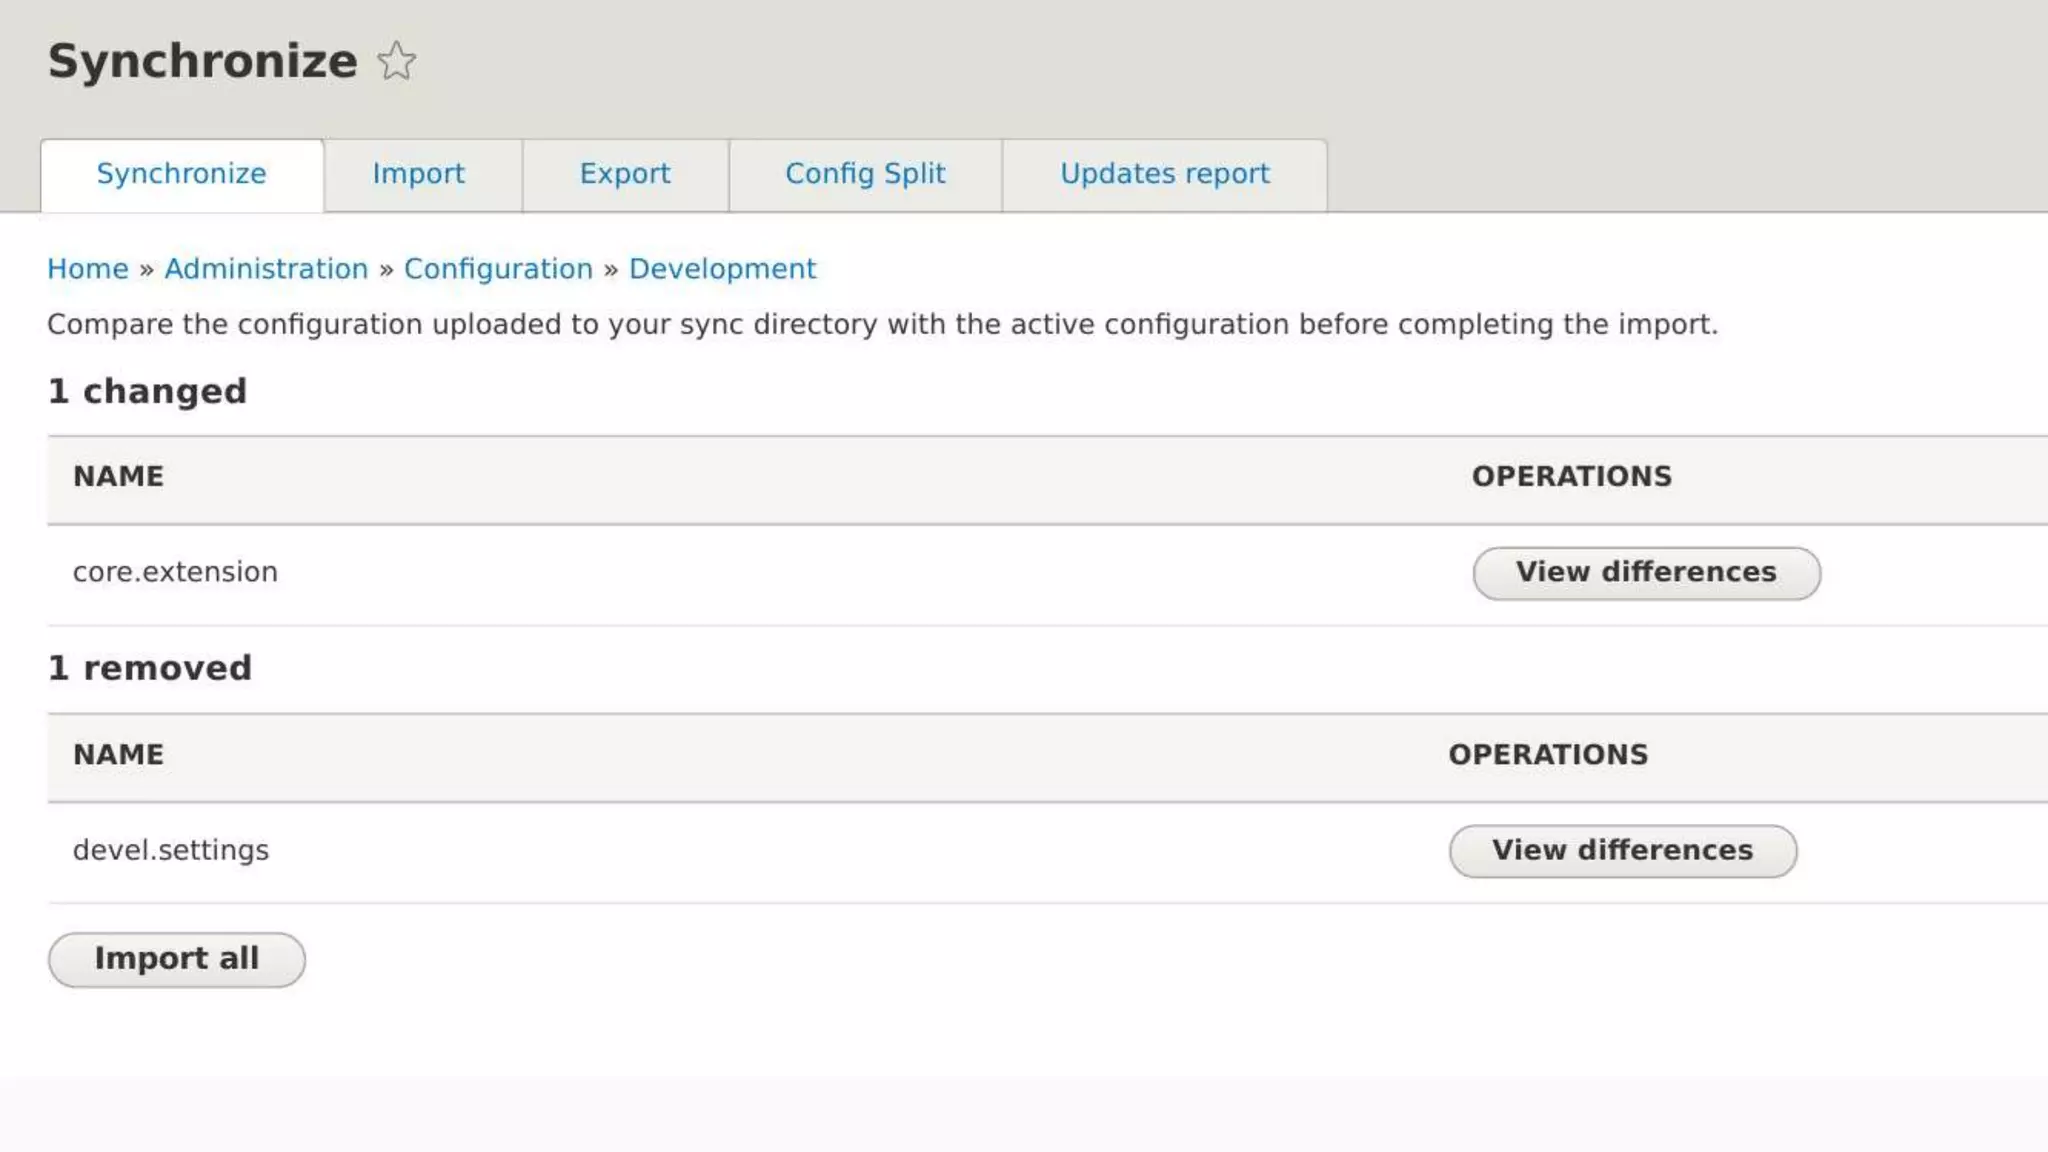Image resolution: width=2048 pixels, height=1152 pixels.
Task: Follow the Development breadcrumb link
Action: (x=722, y=269)
